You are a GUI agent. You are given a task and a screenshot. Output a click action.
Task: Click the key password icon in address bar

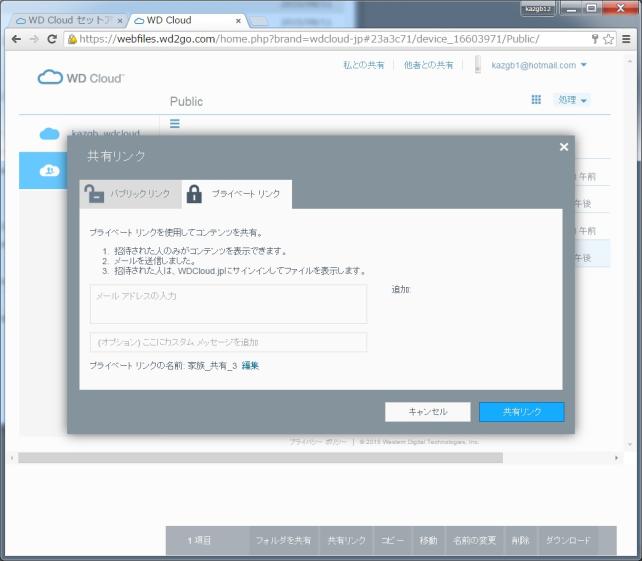[x=595, y=39]
